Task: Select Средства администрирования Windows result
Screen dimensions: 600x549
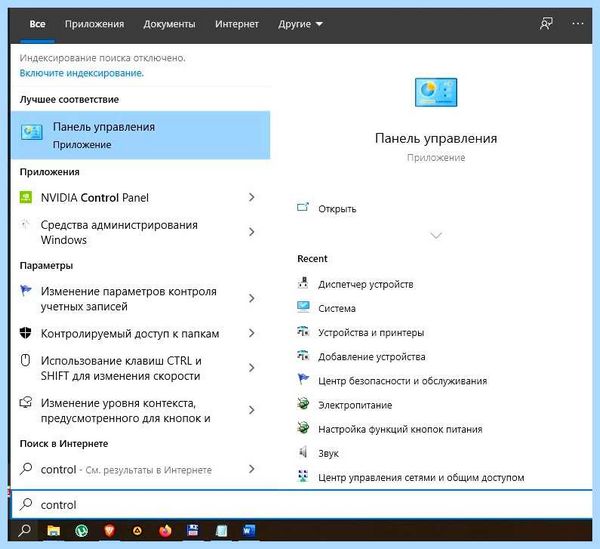Action: pyautogui.click(x=140, y=232)
